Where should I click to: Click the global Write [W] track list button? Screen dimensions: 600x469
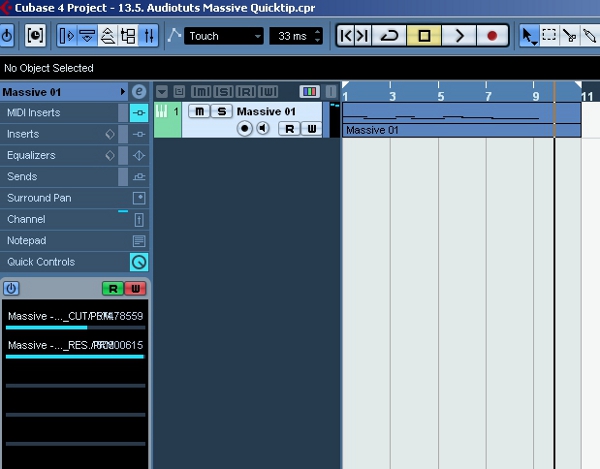268,92
